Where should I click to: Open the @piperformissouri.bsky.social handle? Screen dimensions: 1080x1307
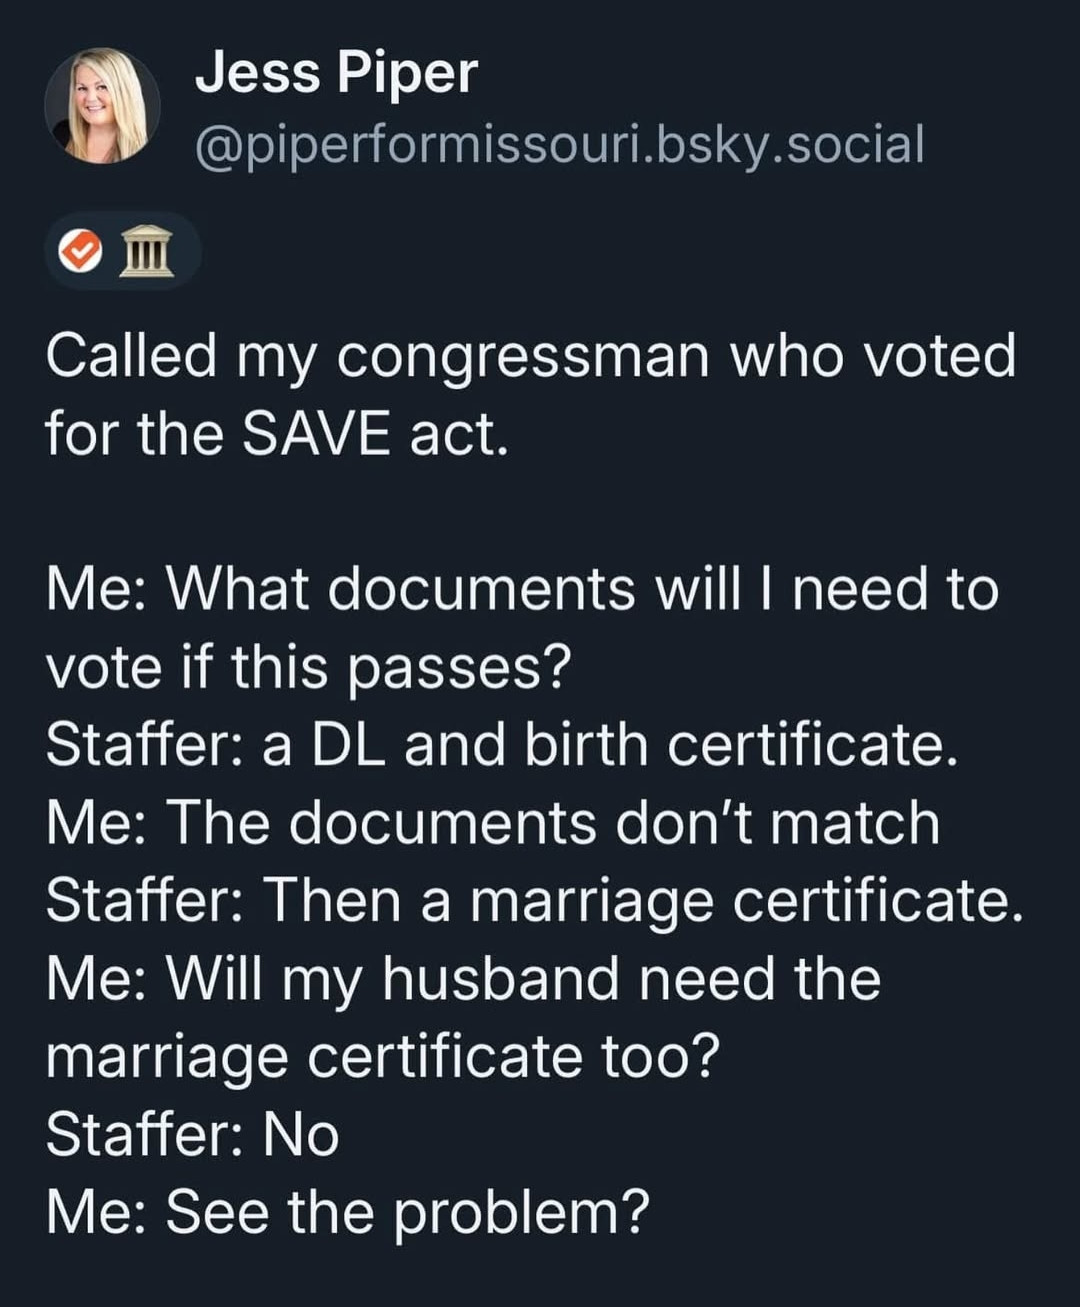[x=559, y=144]
